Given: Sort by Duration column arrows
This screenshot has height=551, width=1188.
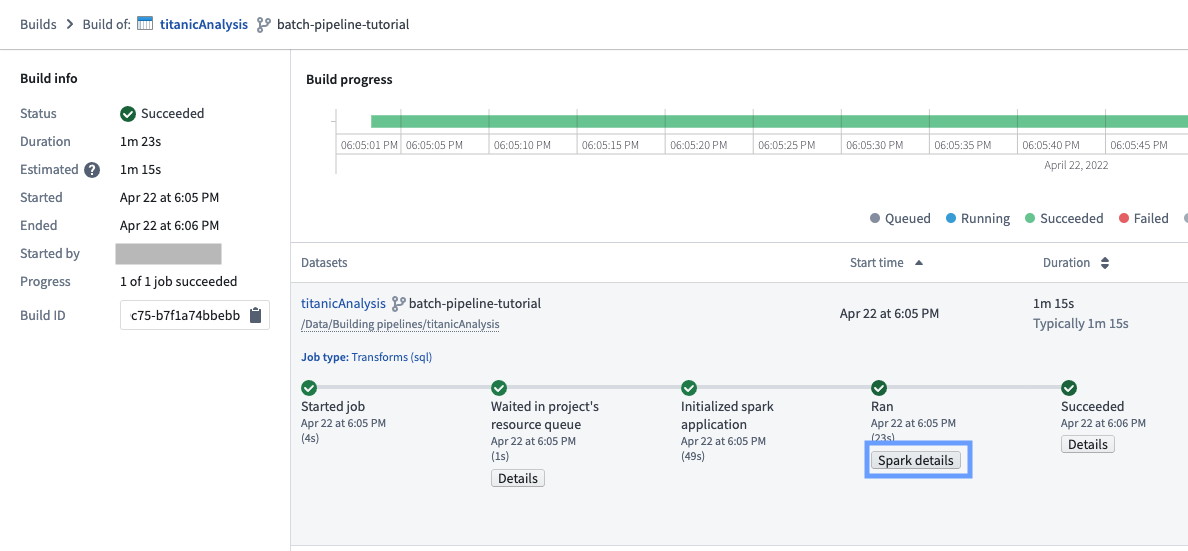Looking at the screenshot, I should point(1105,263).
